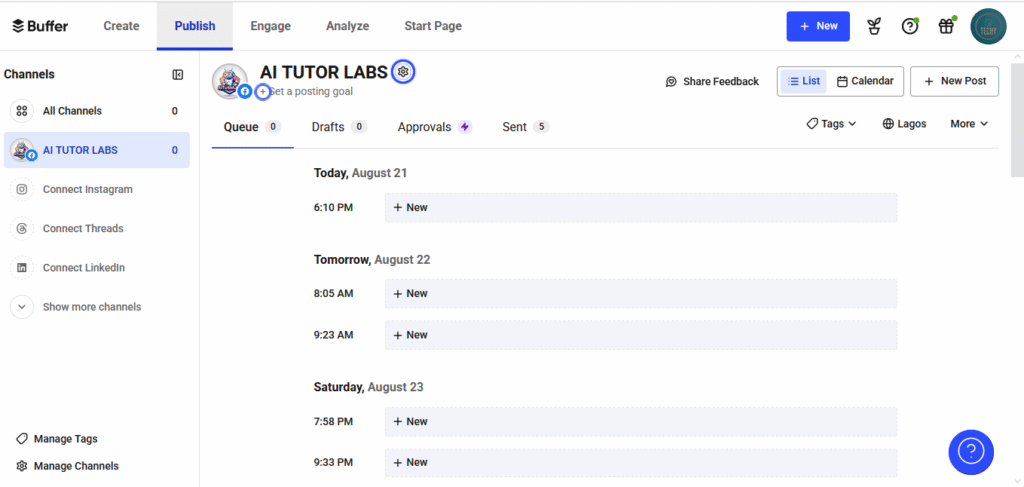Click the All Channels grid icon
Image resolution: width=1024 pixels, height=487 pixels.
coord(22,111)
